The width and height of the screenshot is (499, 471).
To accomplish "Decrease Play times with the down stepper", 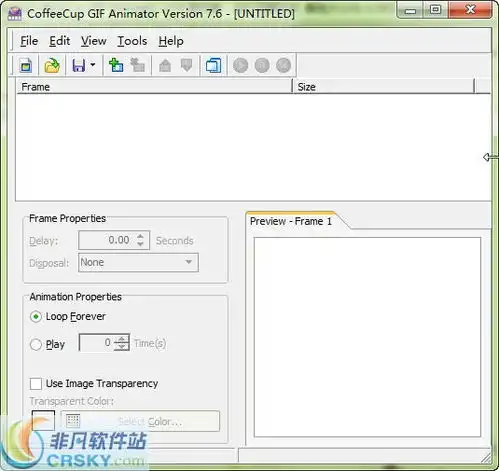I will (x=122, y=347).
